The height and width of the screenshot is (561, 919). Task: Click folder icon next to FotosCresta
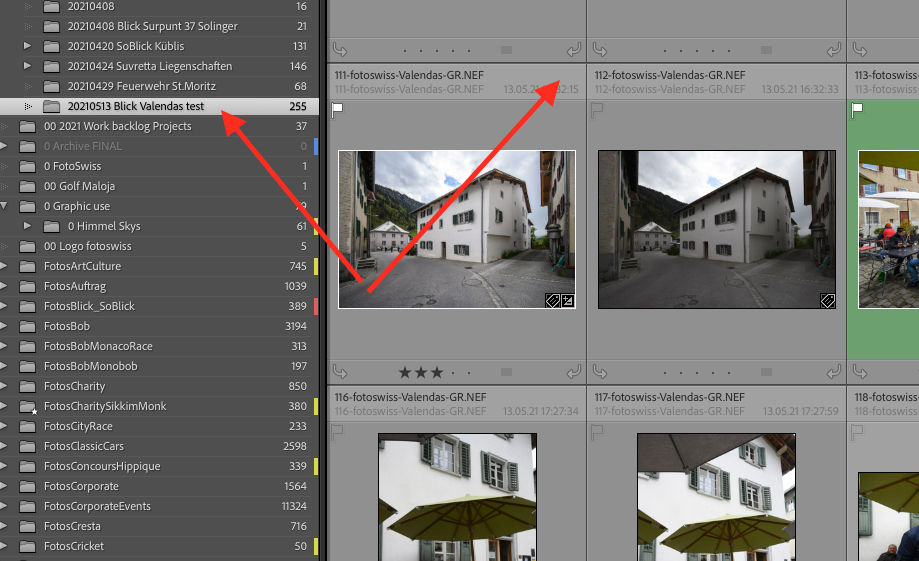point(28,526)
